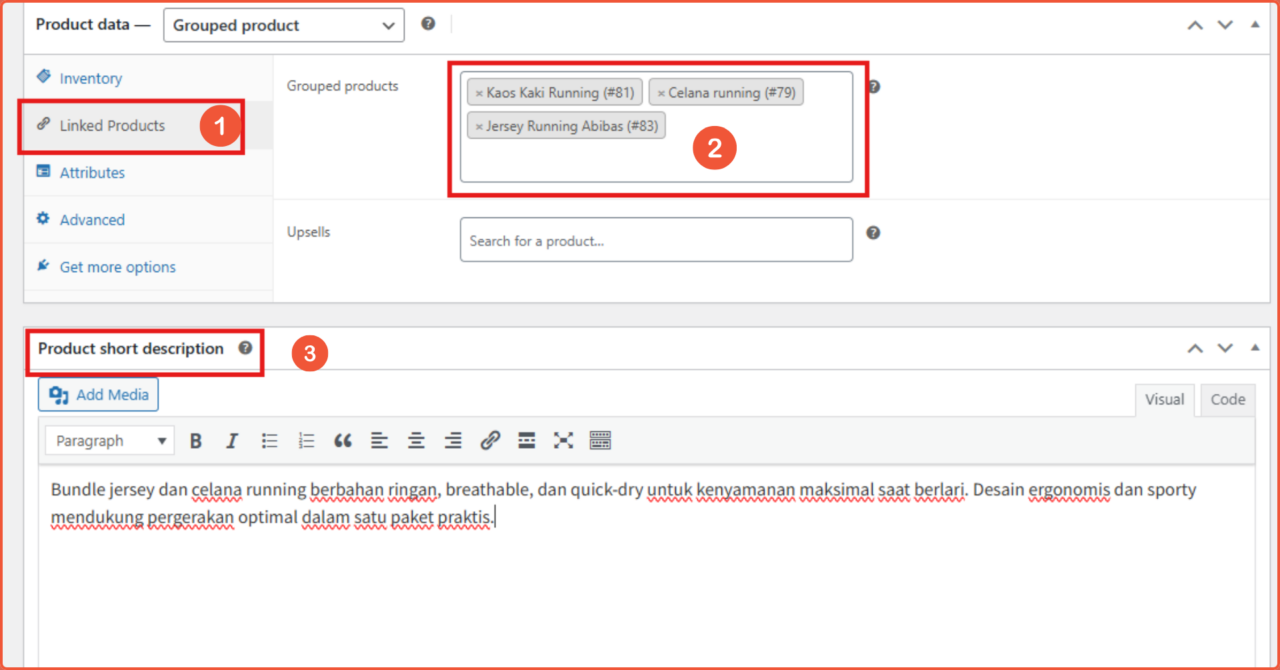The image size is (1280, 670).
Task: Toggle bold formatting in the editor
Action: pyautogui.click(x=196, y=440)
